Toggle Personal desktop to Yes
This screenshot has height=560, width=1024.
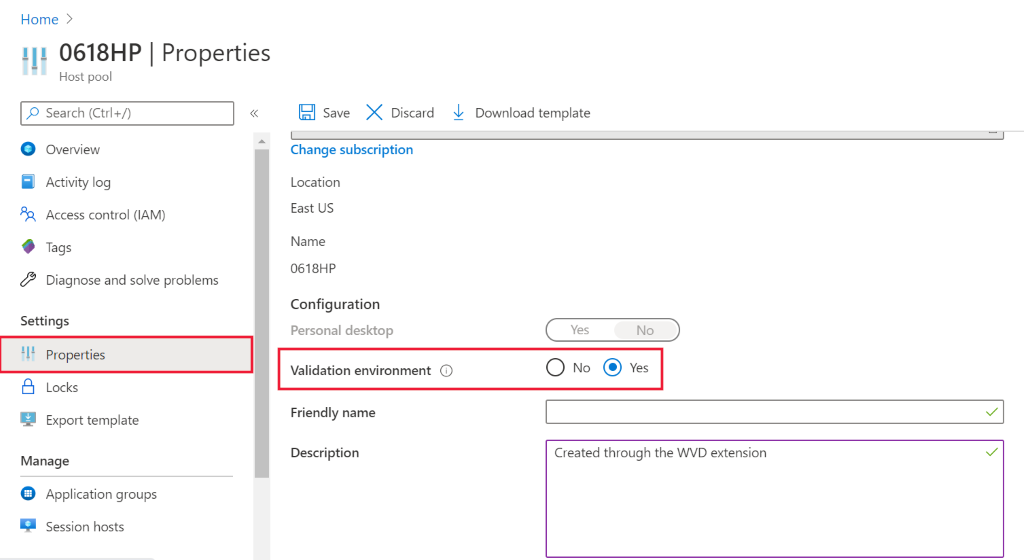click(x=580, y=330)
